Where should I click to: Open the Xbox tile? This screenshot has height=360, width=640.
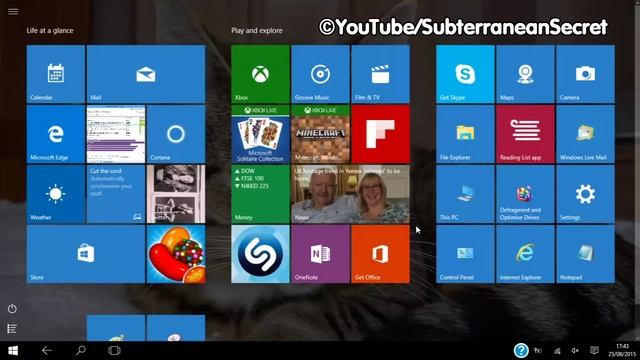(260, 74)
